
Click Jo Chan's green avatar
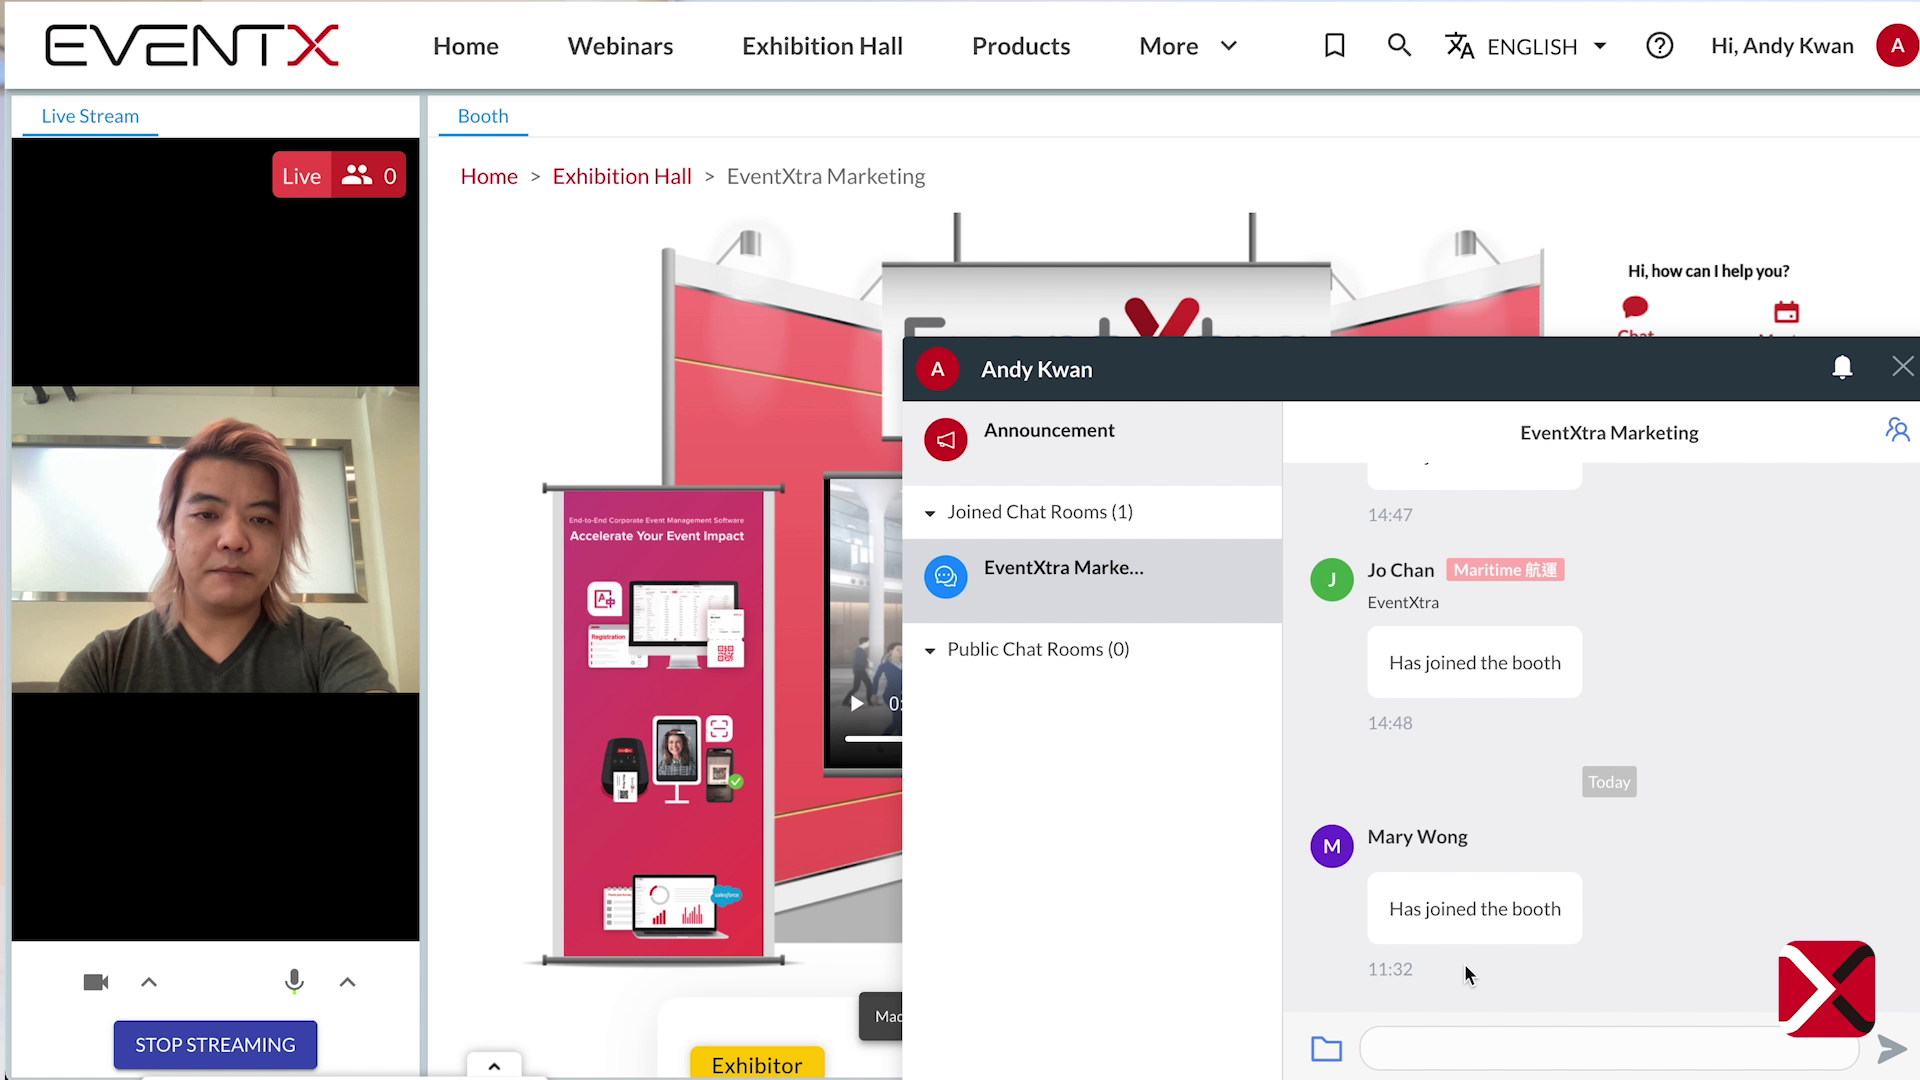pyautogui.click(x=1332, y=580)
